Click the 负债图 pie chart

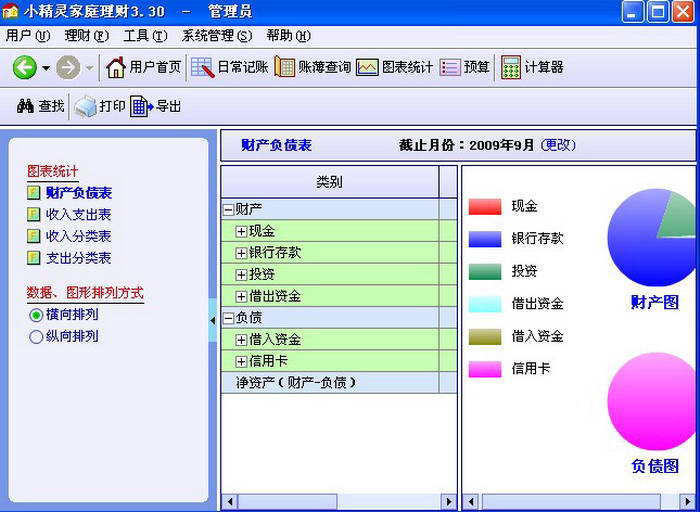[653, 401]
